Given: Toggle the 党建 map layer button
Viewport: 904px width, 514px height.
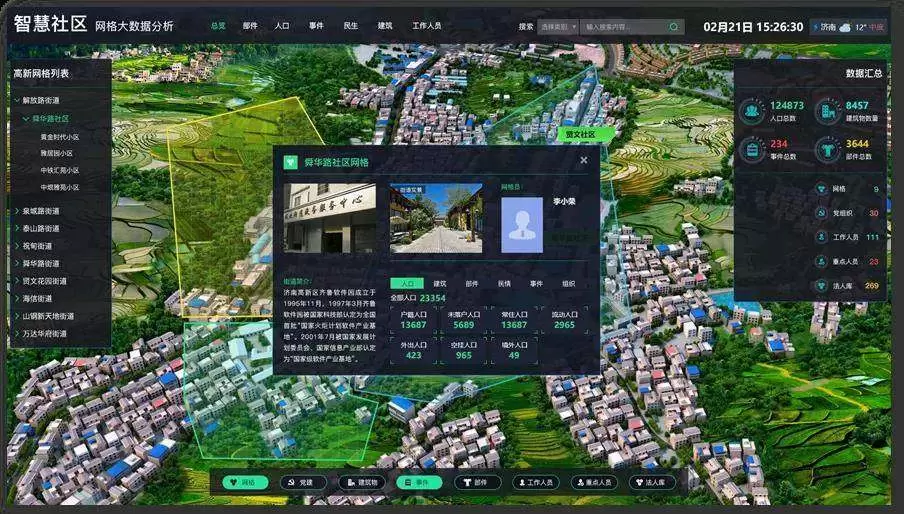Looking at the screenshot, I should (300, 482).
